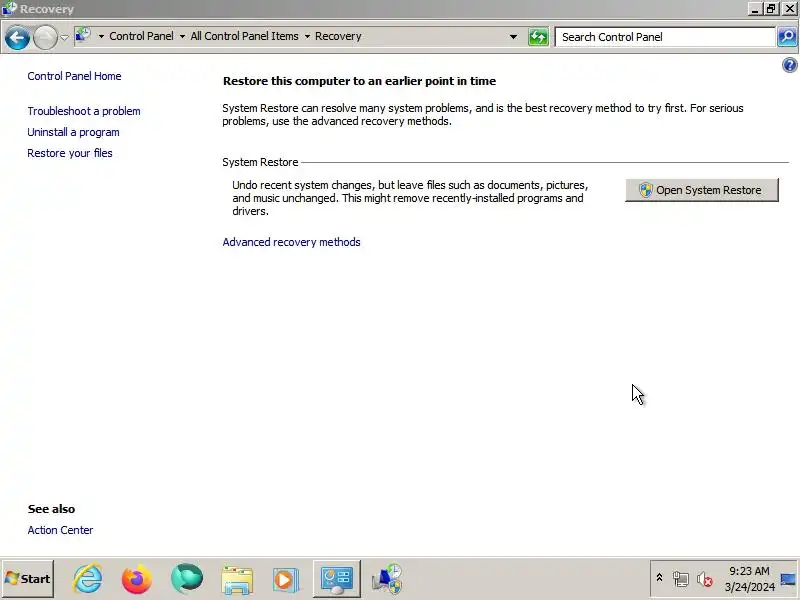The image size is (800, 600).
Task: Click the Control Panel address bar icon
Action: click(83, 36)
